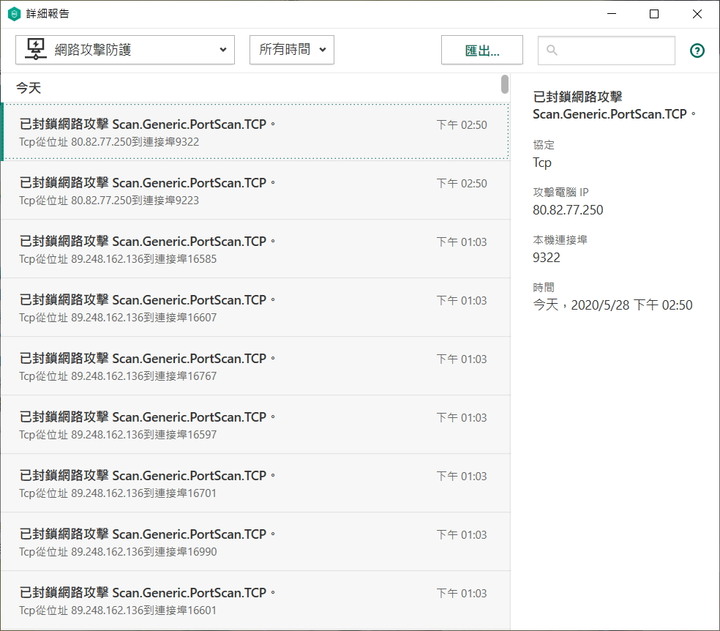Select the event for port 9223

[x=255, y=191]
